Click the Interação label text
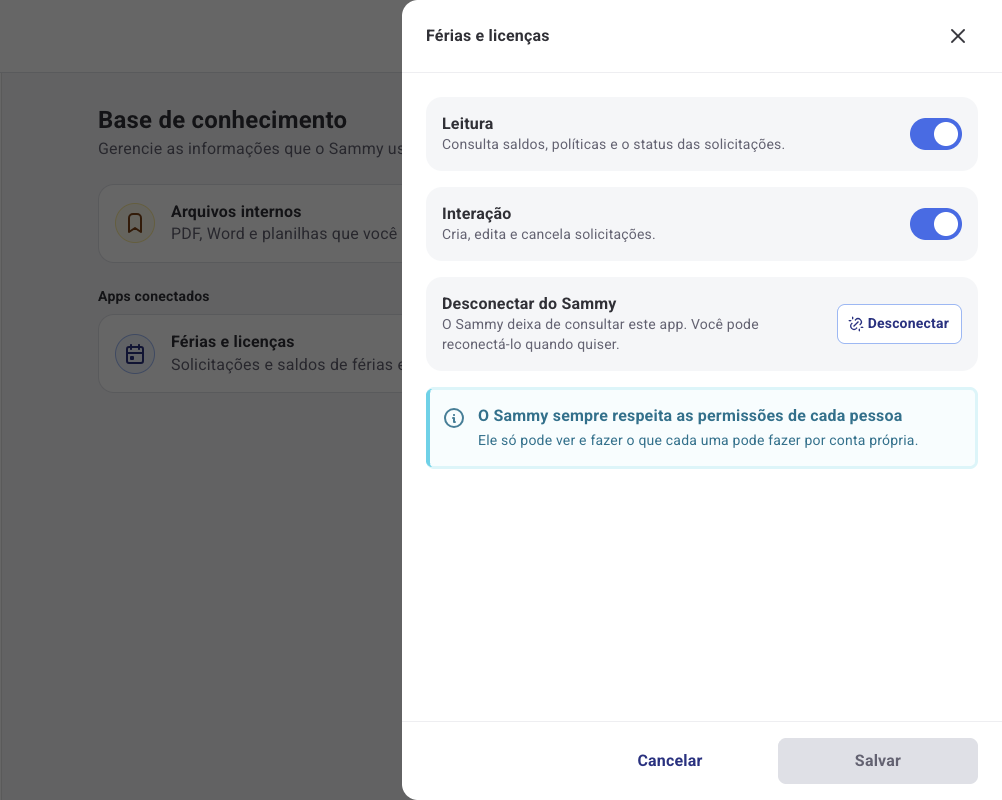This screenshot has height=800, width=1002. pyautogui.click(x=477, y=213)
